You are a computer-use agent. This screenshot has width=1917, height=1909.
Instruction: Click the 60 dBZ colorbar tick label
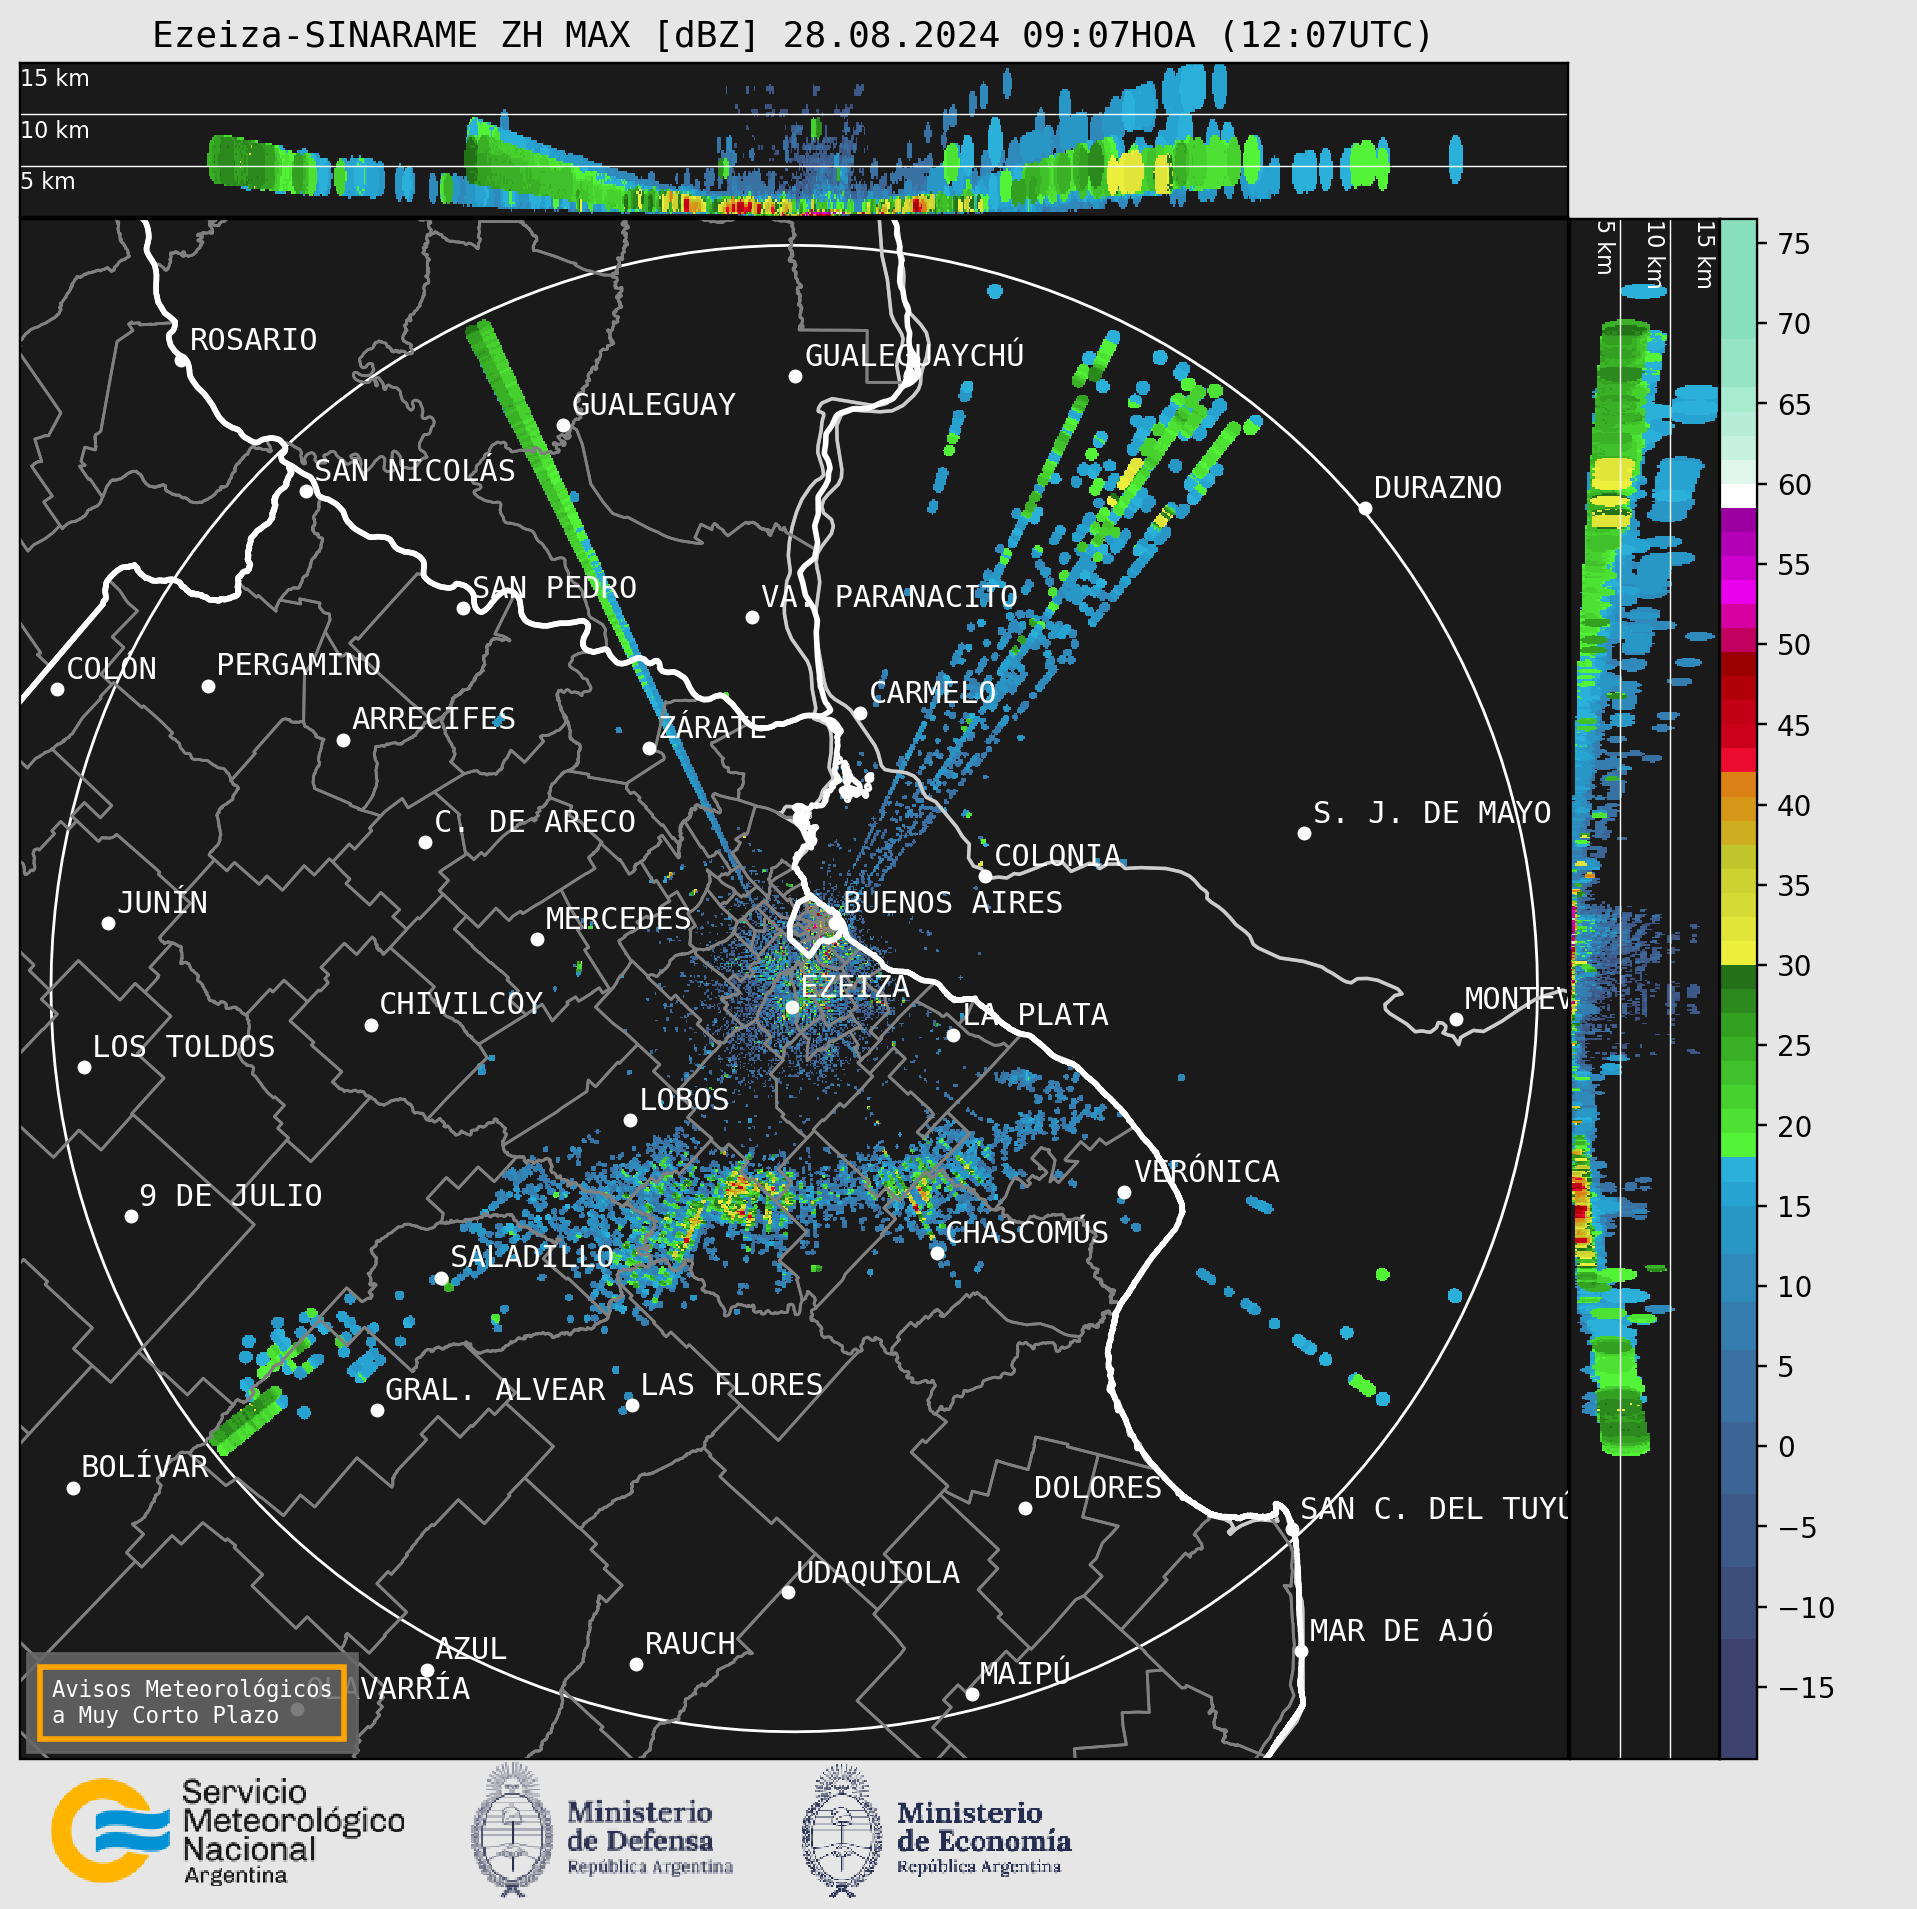(x=1795, y=485)
